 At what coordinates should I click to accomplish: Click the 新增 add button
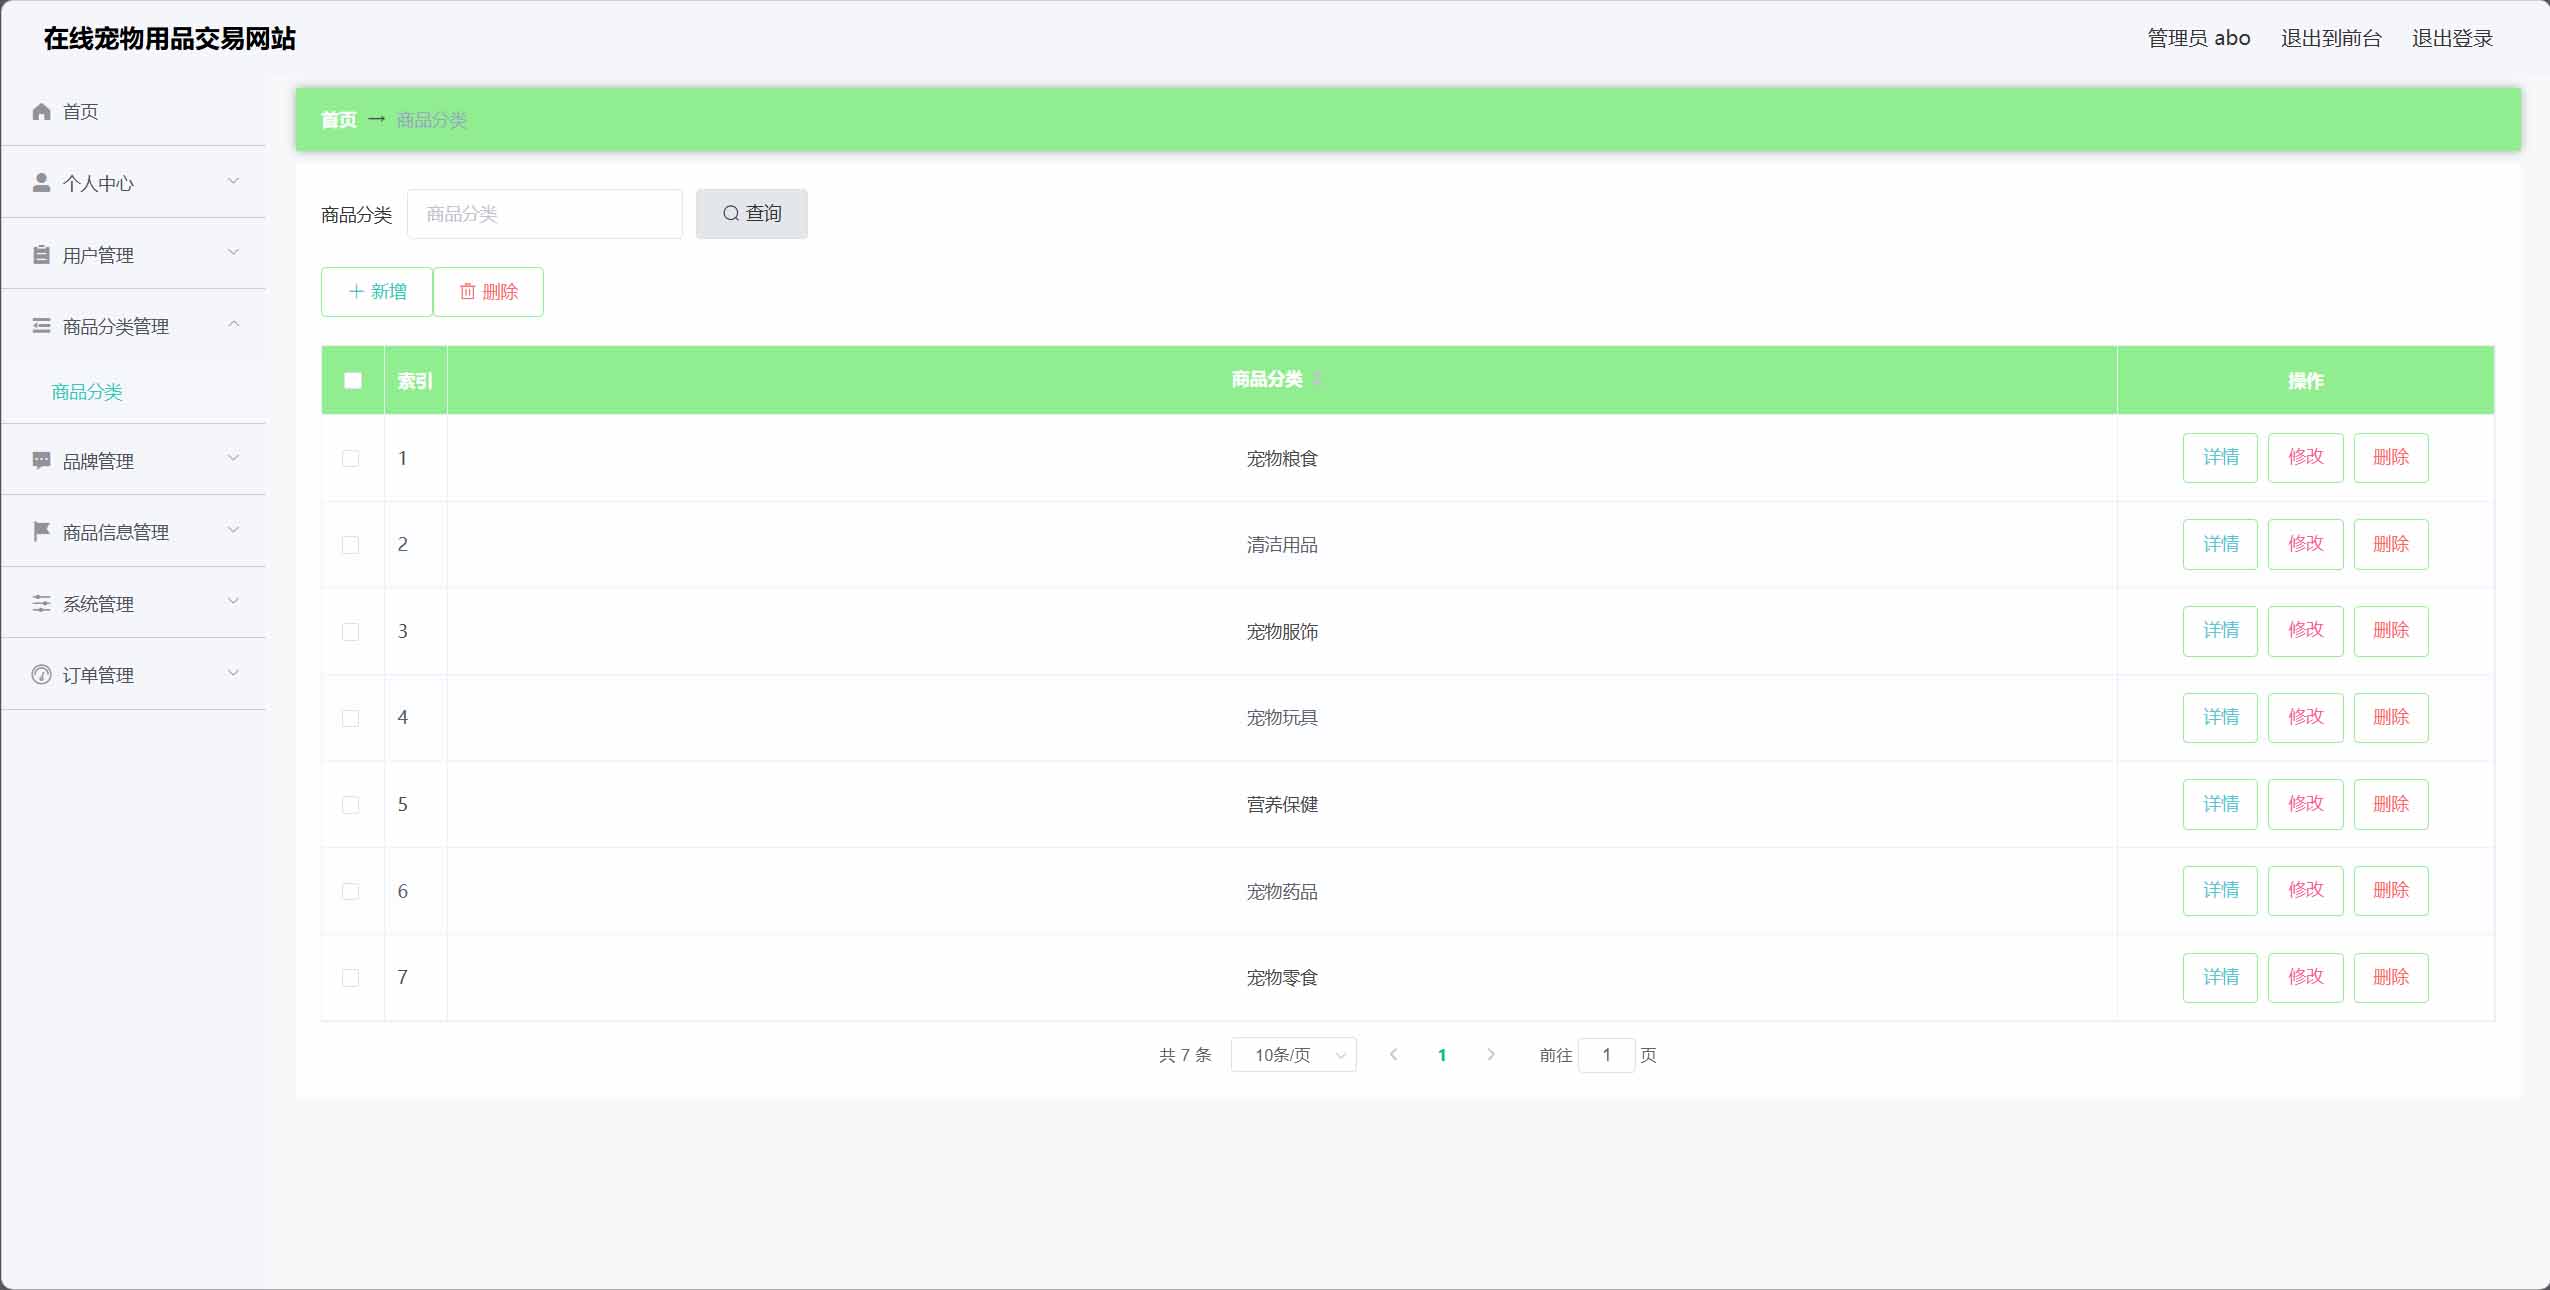[x=377, y=292]
